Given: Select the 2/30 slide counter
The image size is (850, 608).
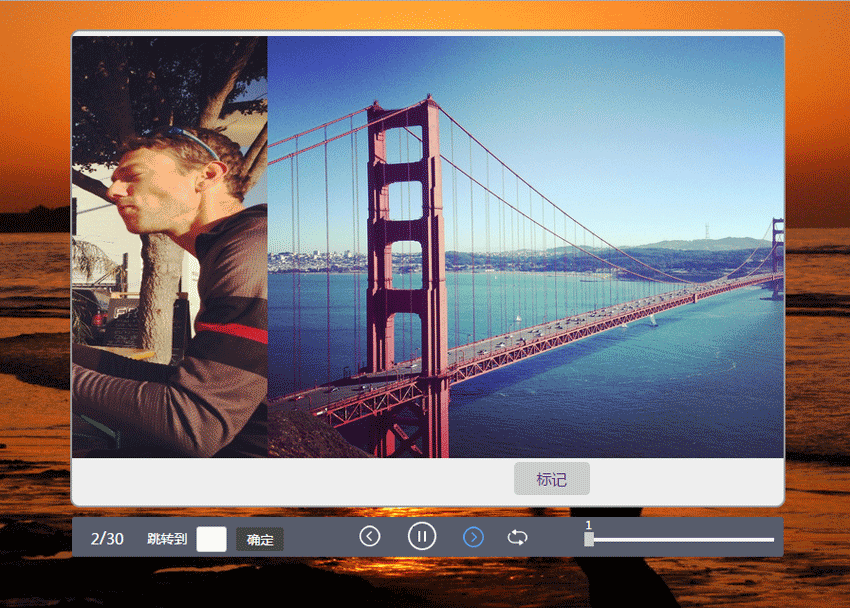Looking at the screenshot, I should point(107,539).
